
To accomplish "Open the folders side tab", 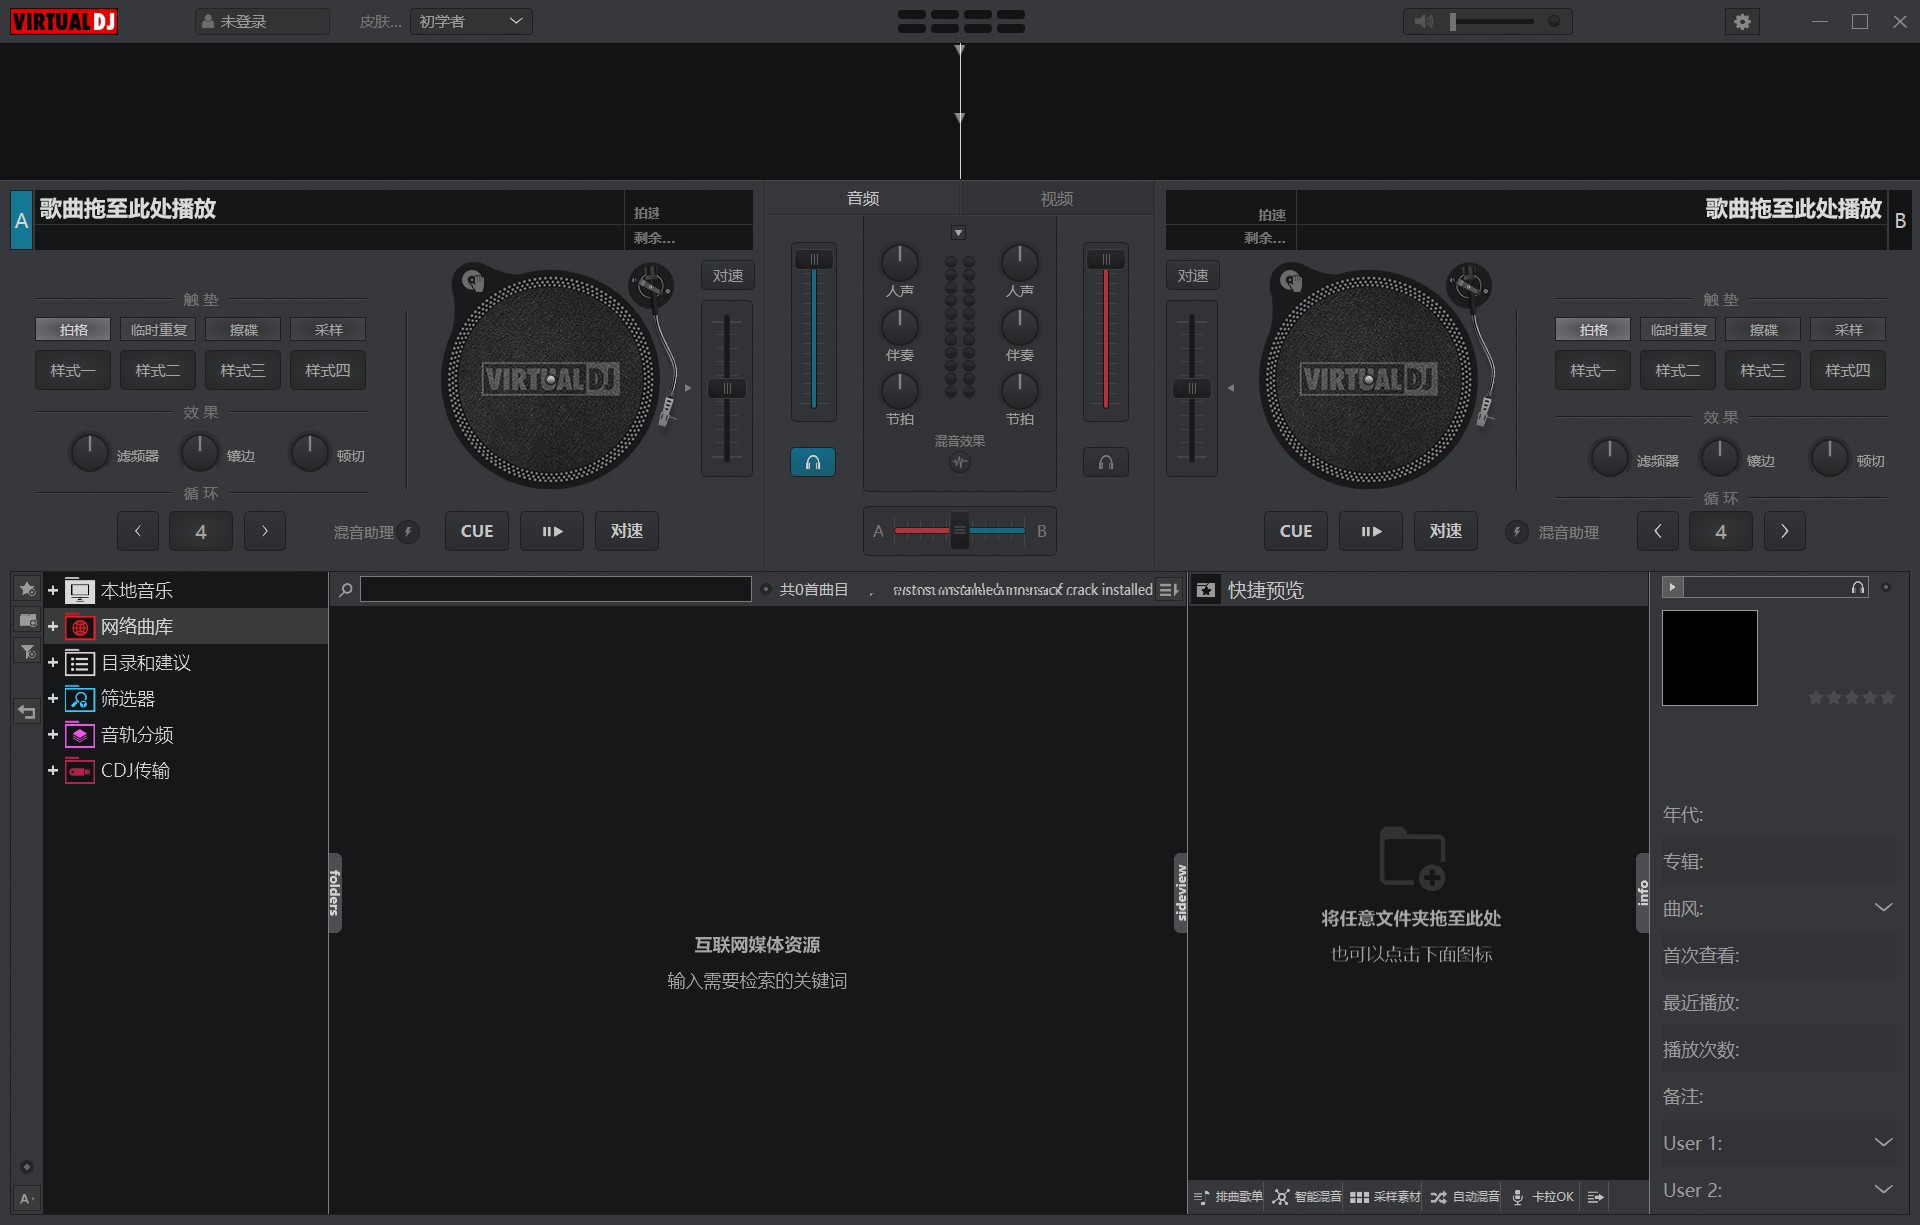I will pyautogui.click(x=335, y=893).
